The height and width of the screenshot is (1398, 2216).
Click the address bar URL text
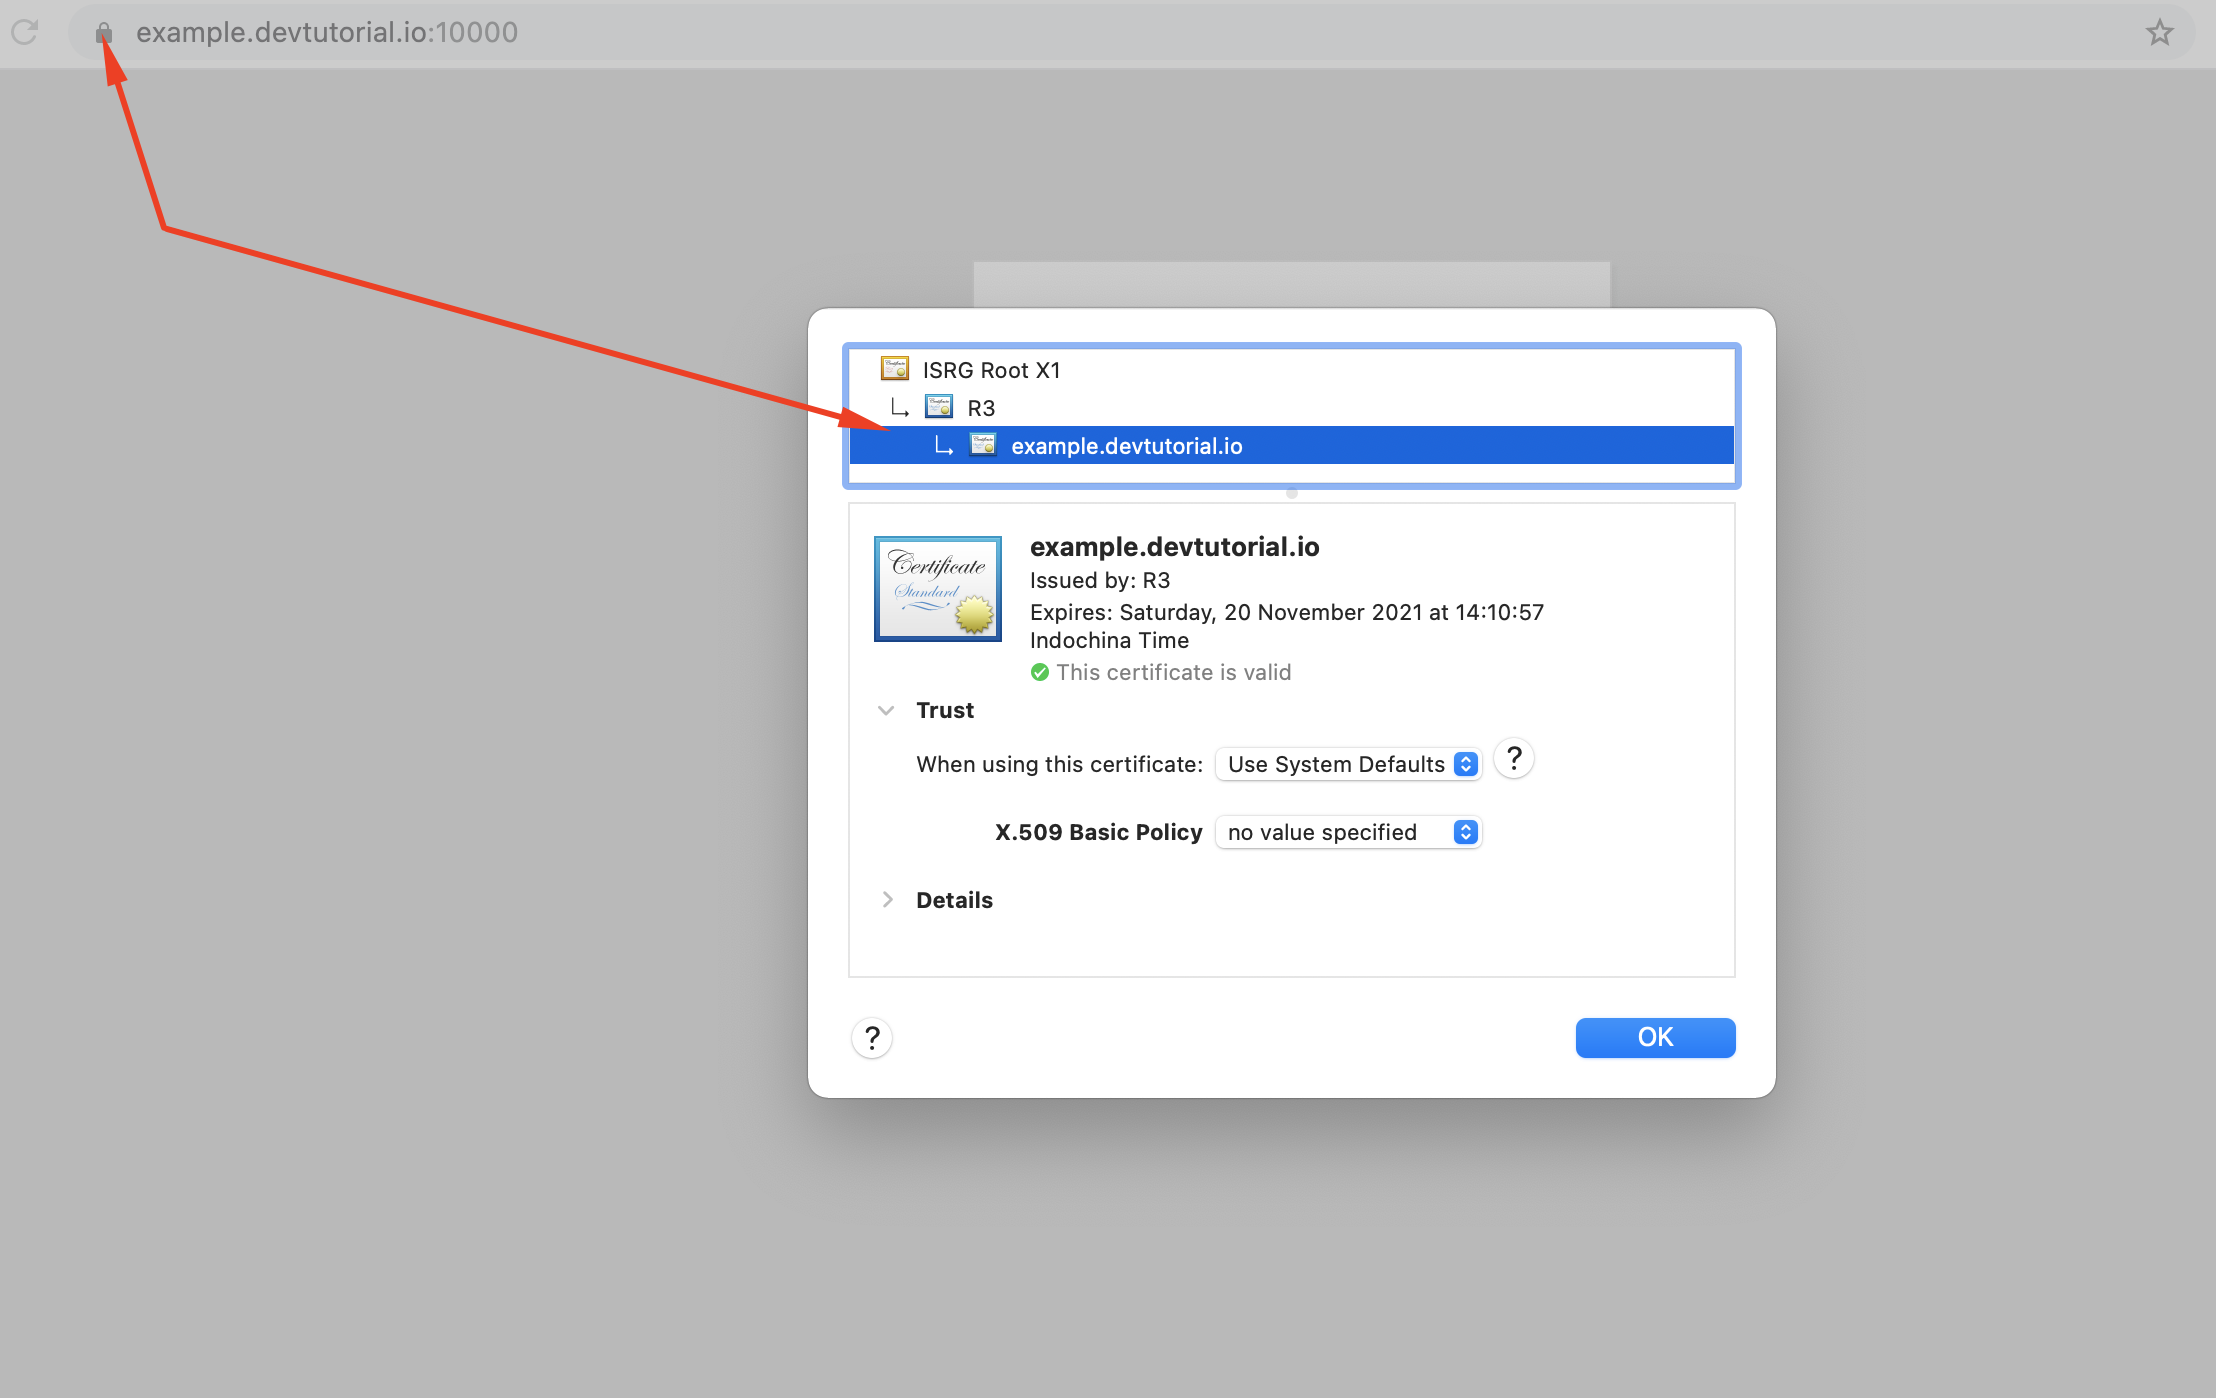326,32
